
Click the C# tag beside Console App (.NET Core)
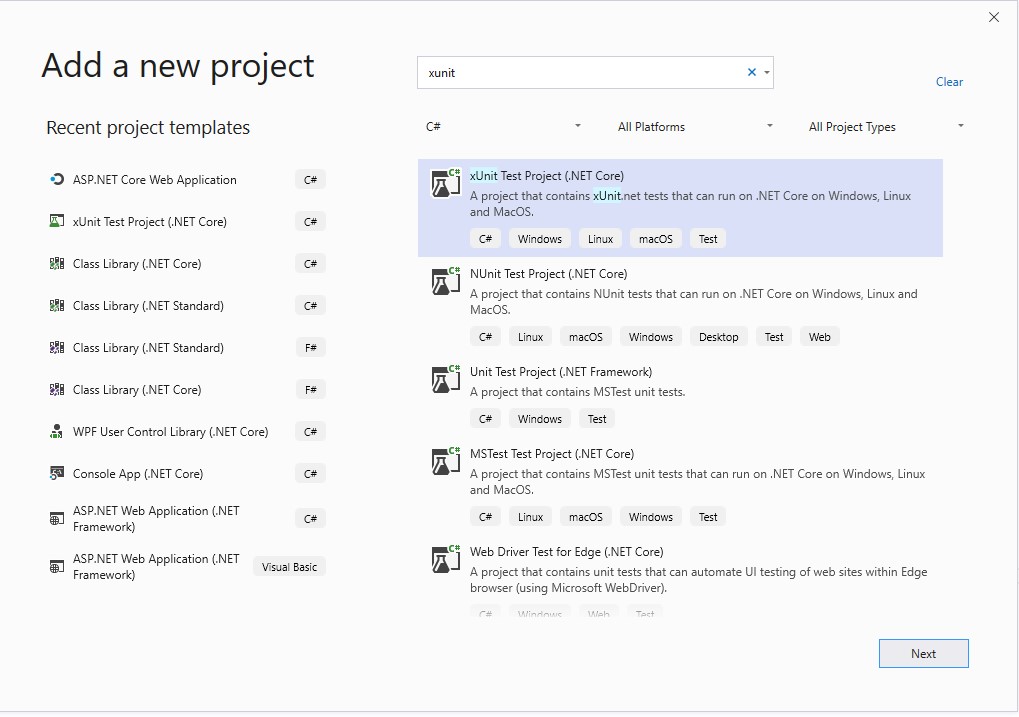pos(311,473)
